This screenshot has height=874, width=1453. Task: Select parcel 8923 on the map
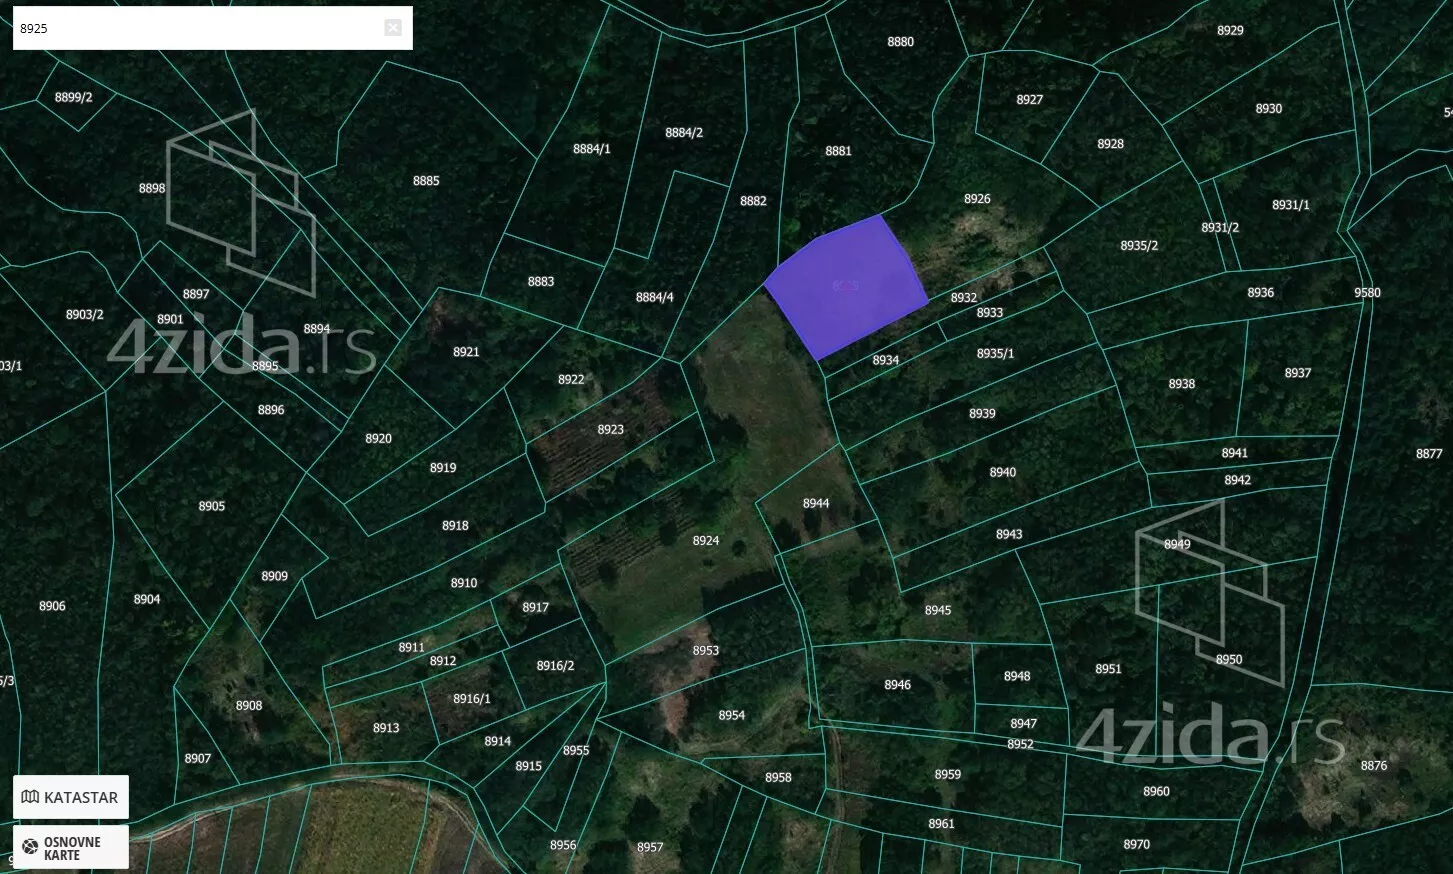(610, 430)
